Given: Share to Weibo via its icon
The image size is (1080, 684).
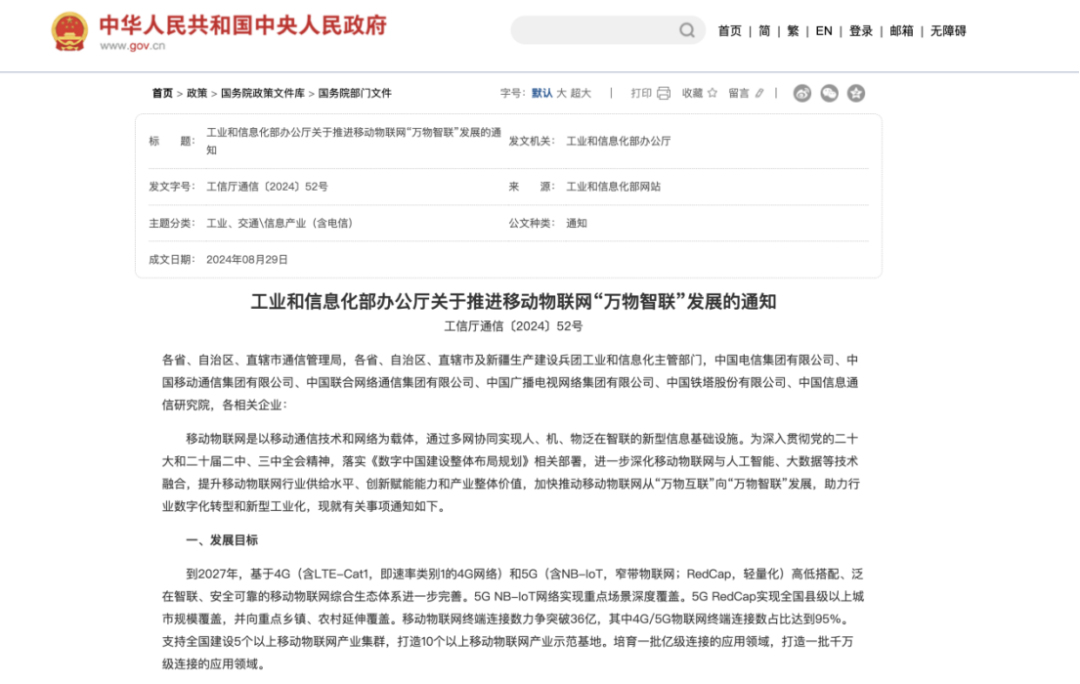Looking at the screenshot, I should (x=802, y=93).
